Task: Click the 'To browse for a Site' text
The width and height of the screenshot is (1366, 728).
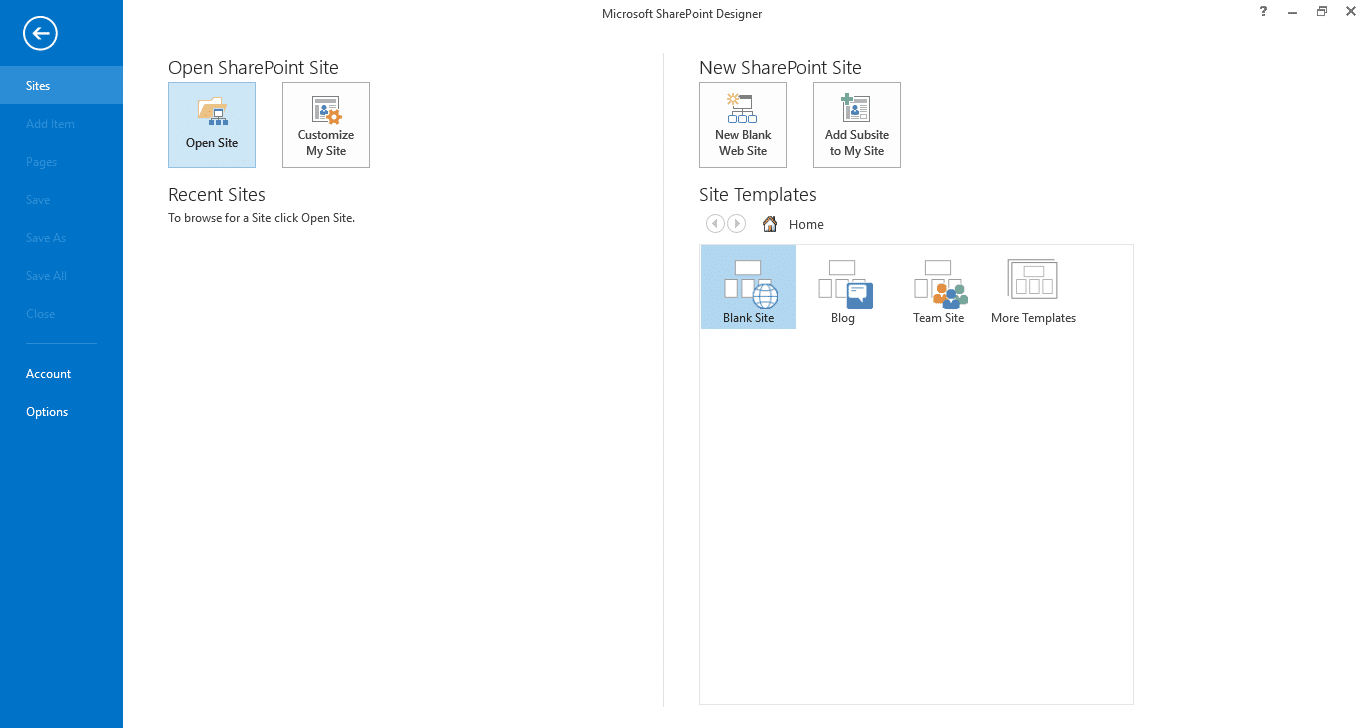Action: (261, 218)
